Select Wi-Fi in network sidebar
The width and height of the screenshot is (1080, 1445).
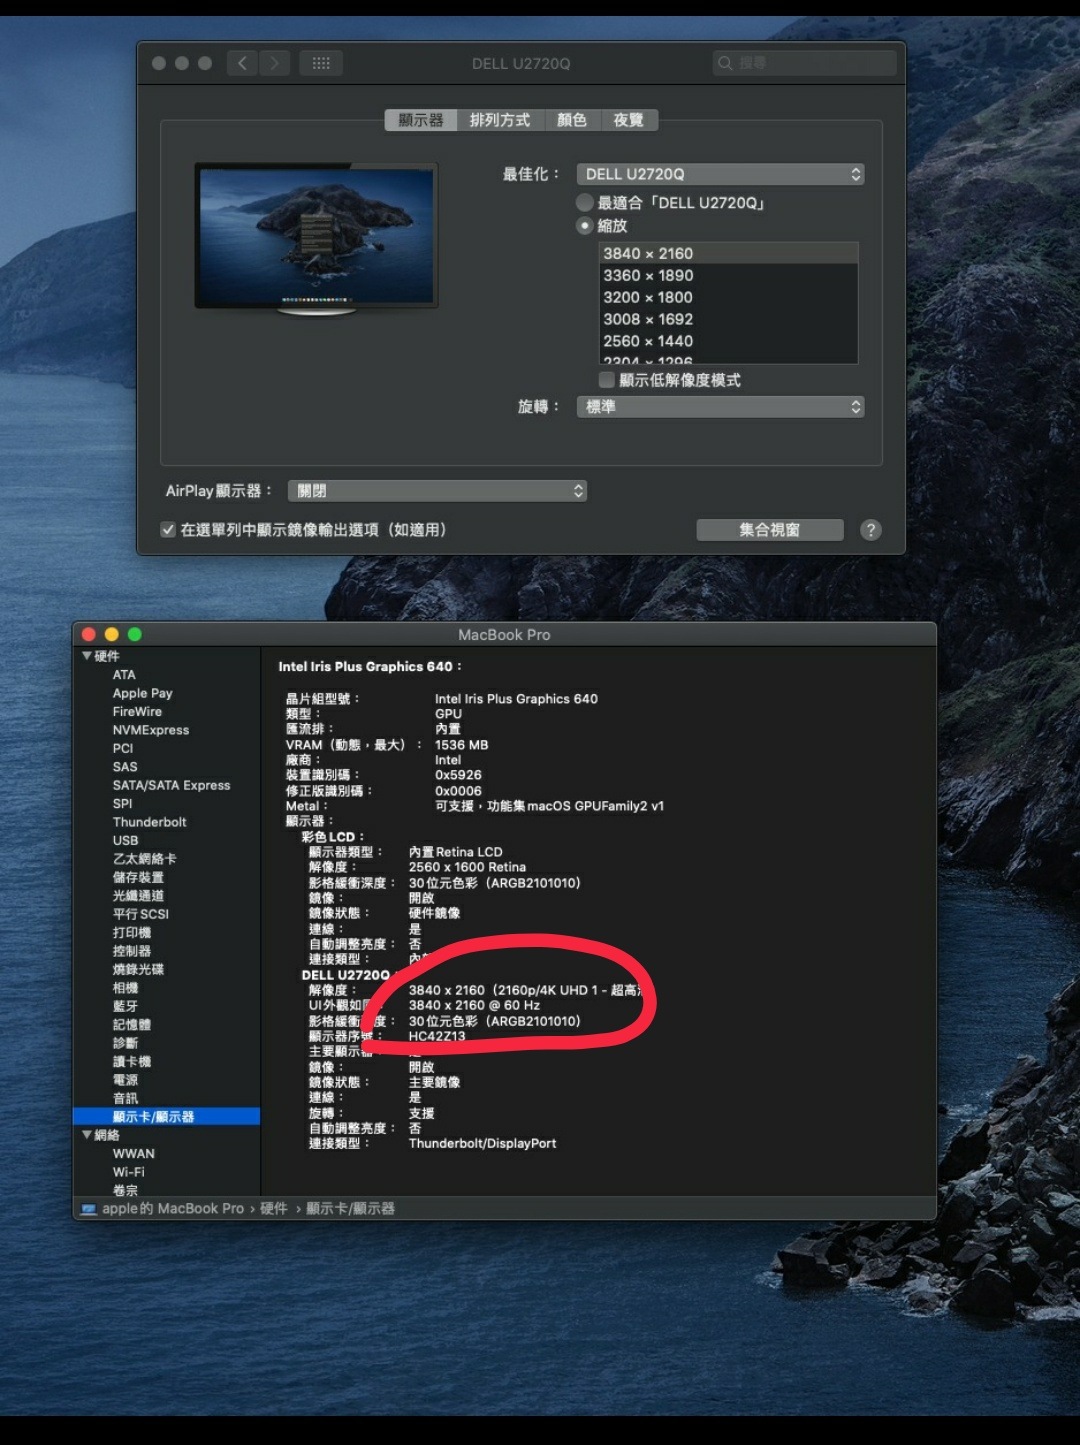point(129,1172)
